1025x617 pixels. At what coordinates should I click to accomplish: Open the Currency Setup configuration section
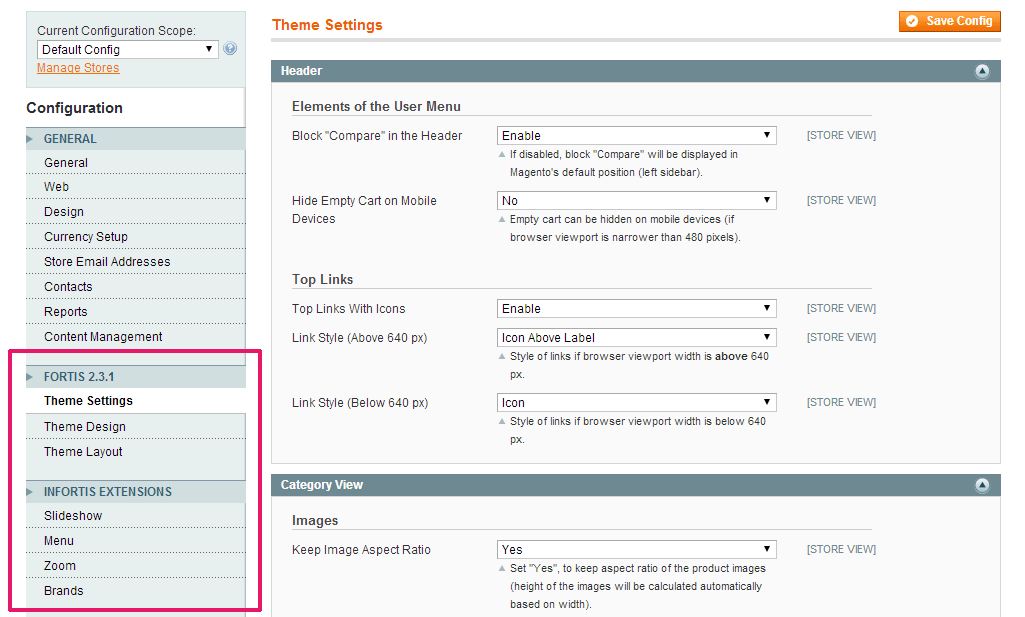[x=86, y=237]
